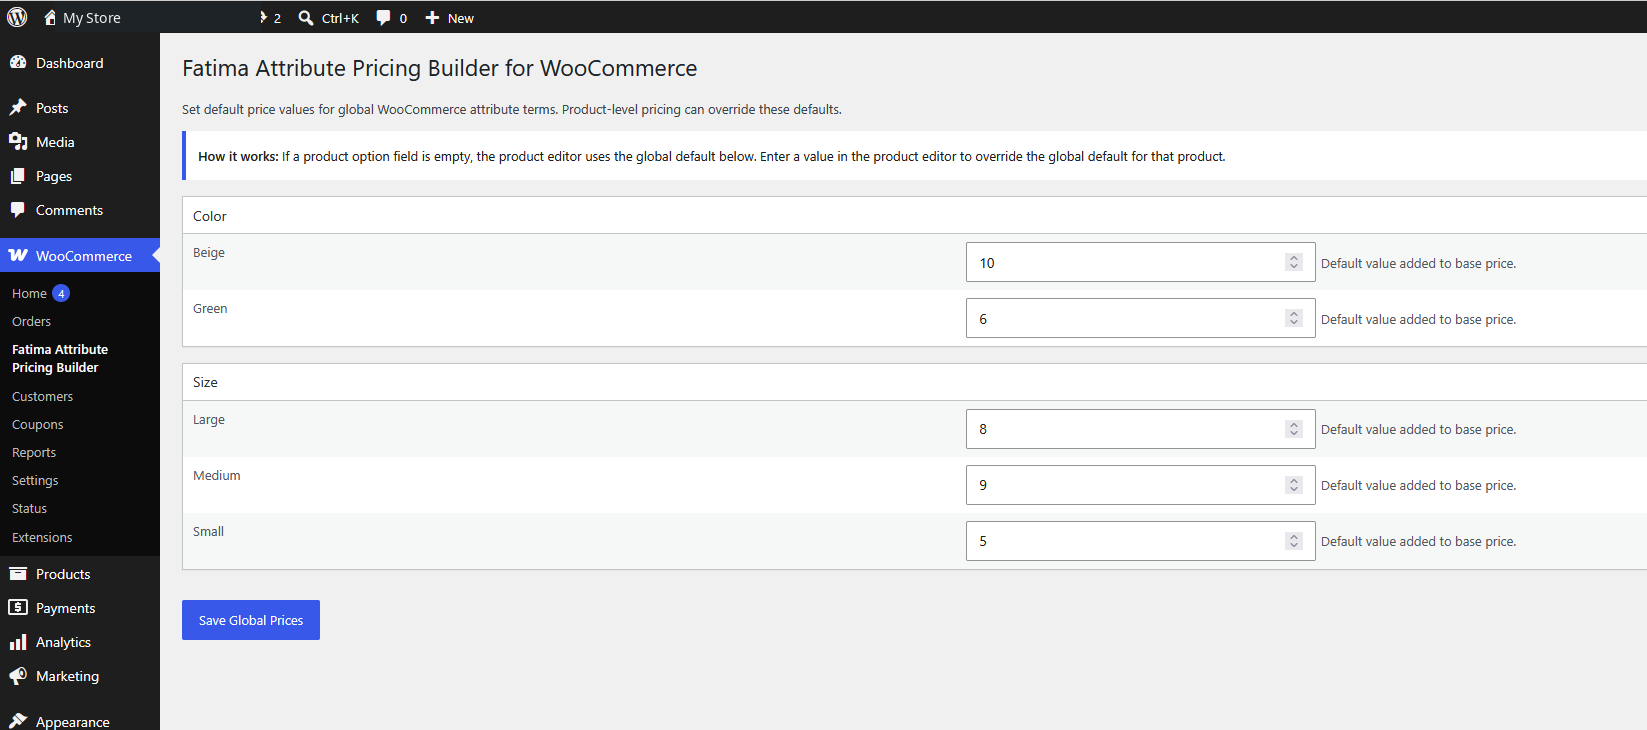This screenshot has height=730, width=1647.
Task: Click the Payments dollar icon
Action: (18, 608)
